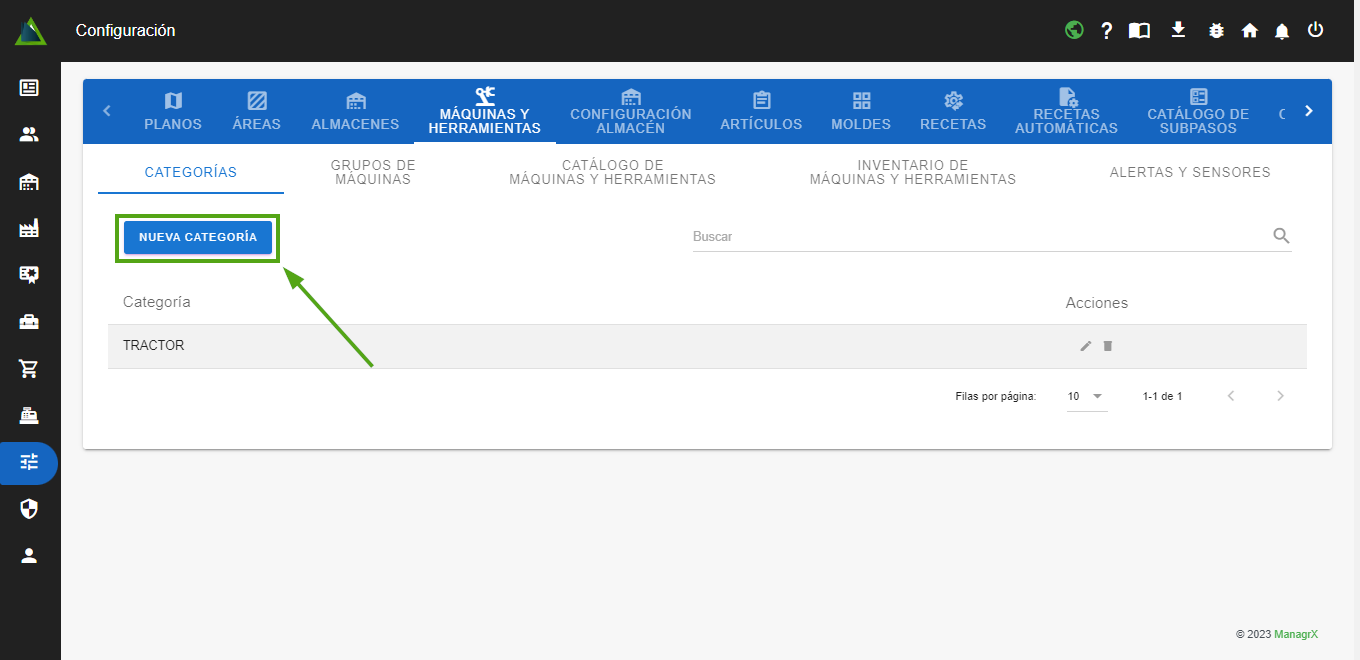Open the help question mark icon
Screen dimensions: 1360x660
pos(1107,31)
